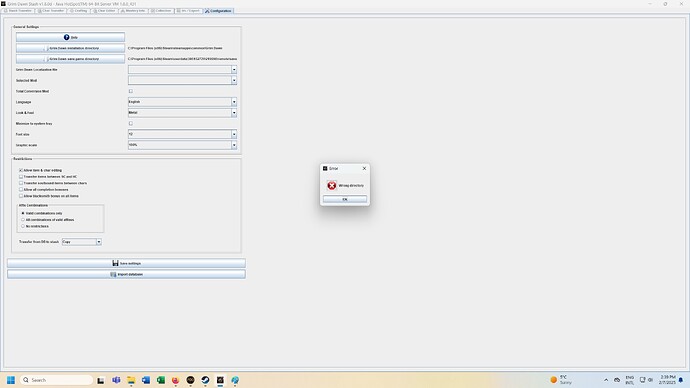Screen dimensions: 690x388
Task: Click OK in the Error dialog
Action: [x=345, y=199]
